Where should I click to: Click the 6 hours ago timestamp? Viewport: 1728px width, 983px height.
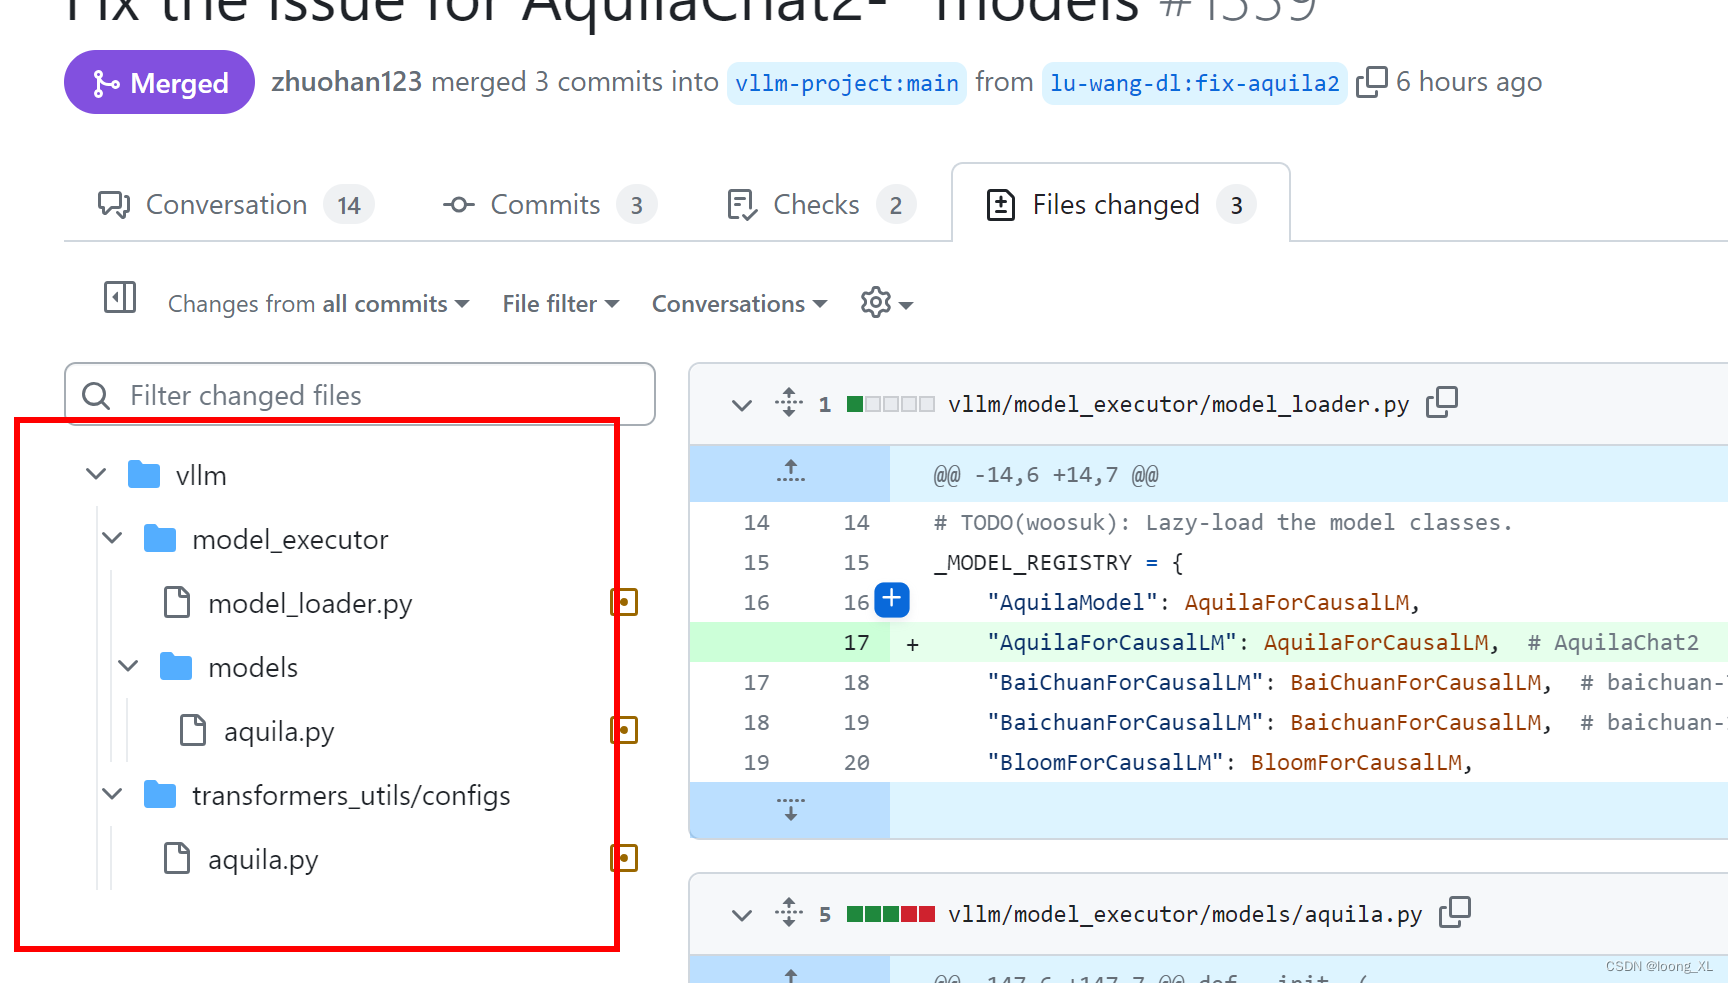coord(1469,82)
